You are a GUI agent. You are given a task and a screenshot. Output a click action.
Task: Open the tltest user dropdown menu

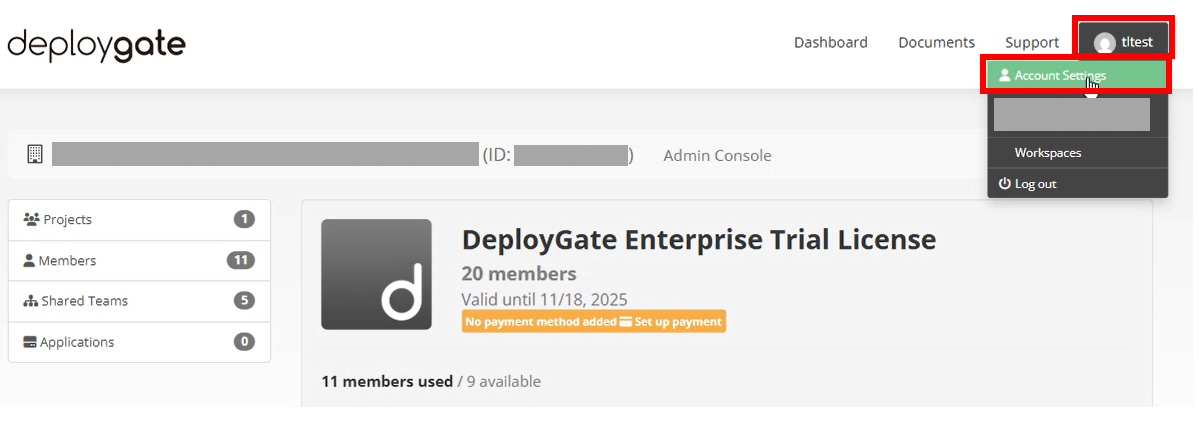1123,41
